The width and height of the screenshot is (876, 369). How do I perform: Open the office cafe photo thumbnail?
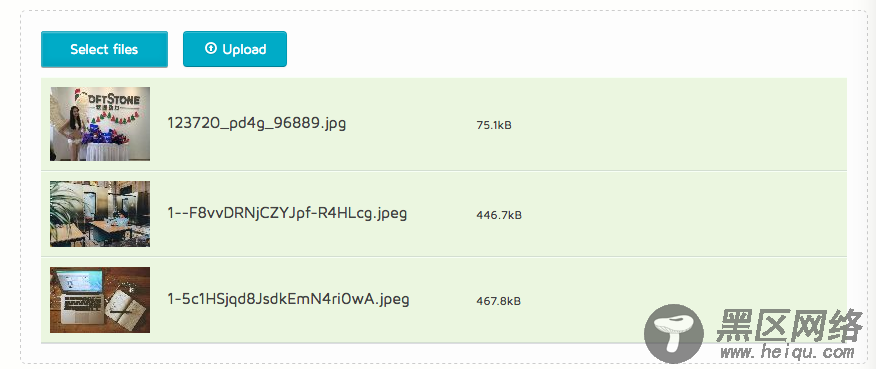coord(100,214)
